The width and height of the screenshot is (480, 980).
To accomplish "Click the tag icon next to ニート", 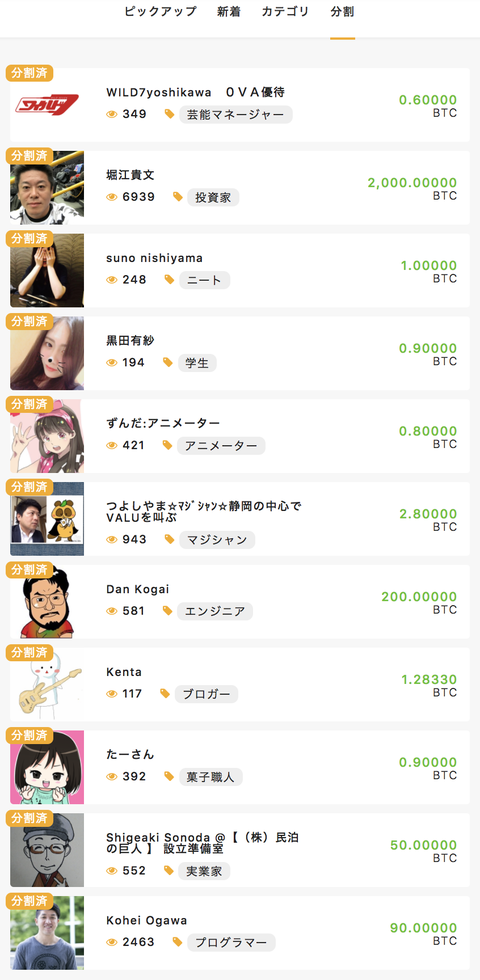I will point(169,280).
